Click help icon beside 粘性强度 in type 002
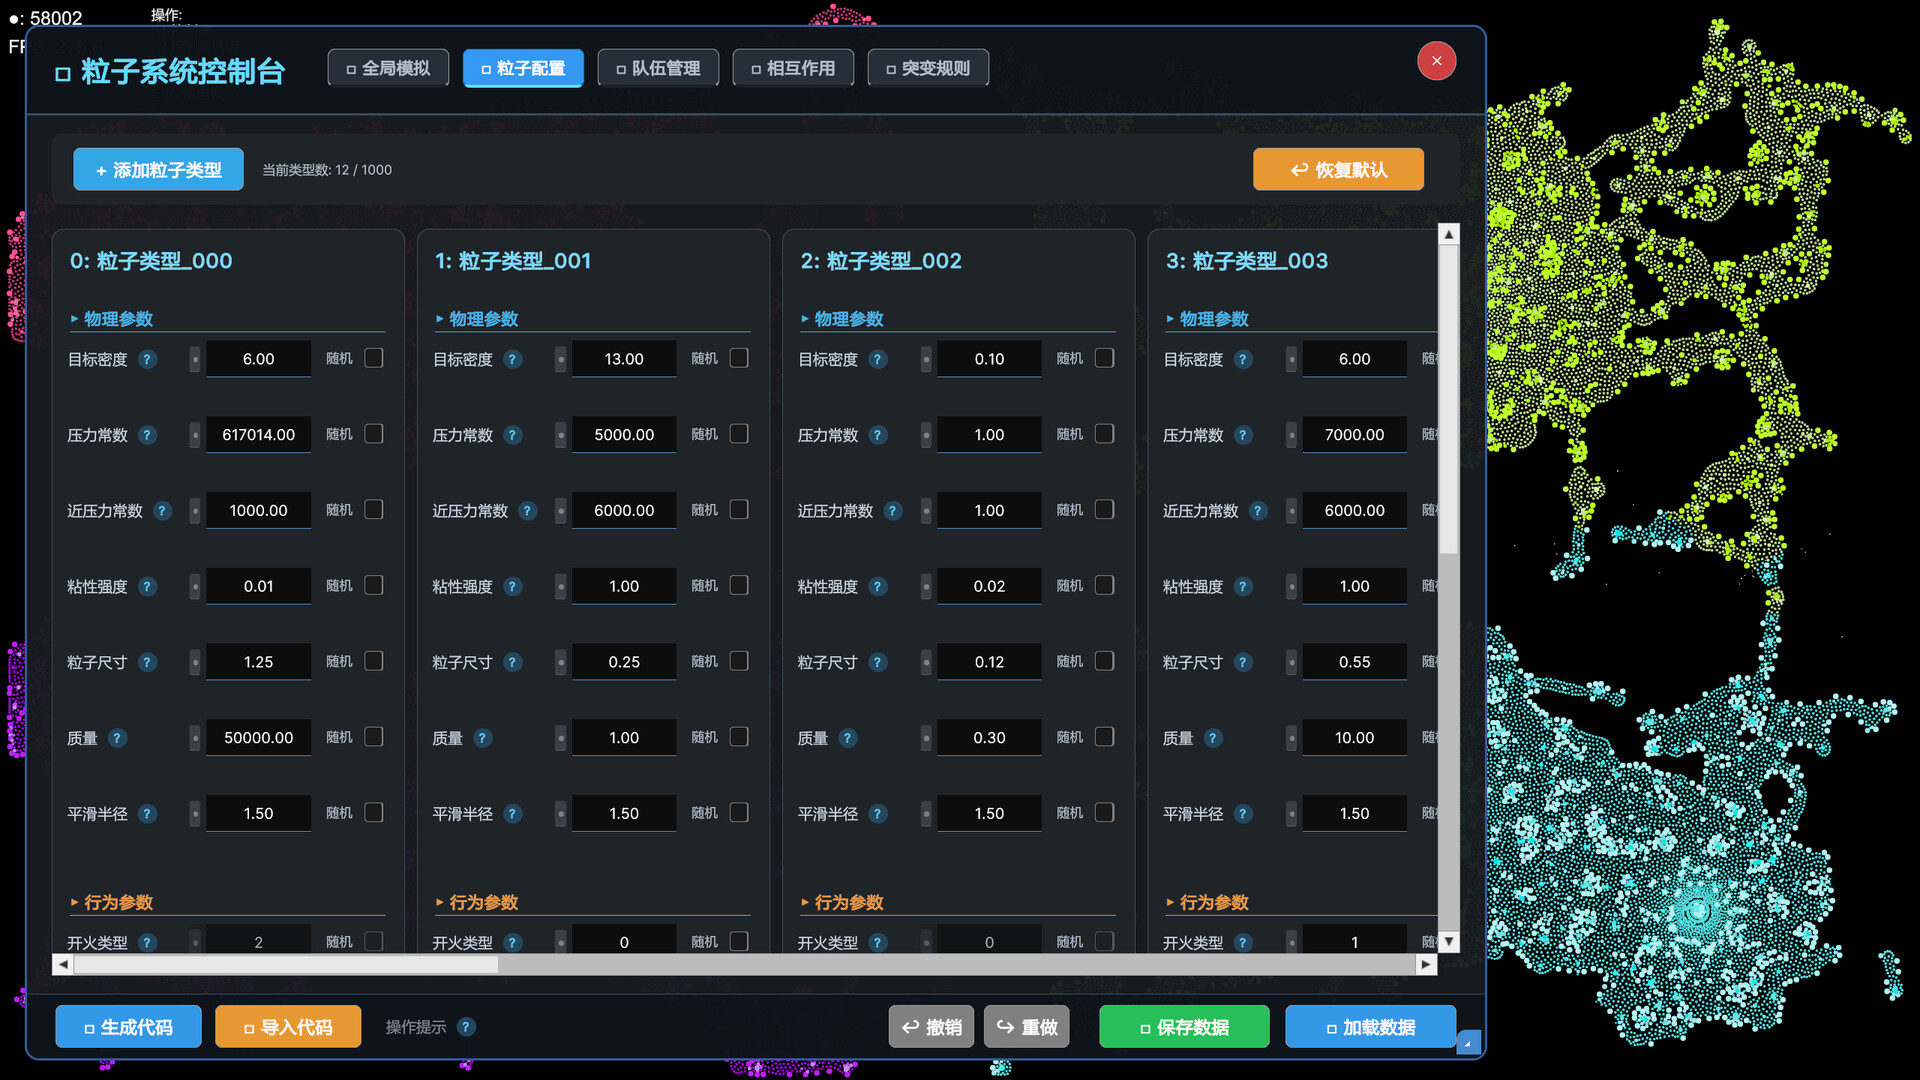 tap(878, 586)
